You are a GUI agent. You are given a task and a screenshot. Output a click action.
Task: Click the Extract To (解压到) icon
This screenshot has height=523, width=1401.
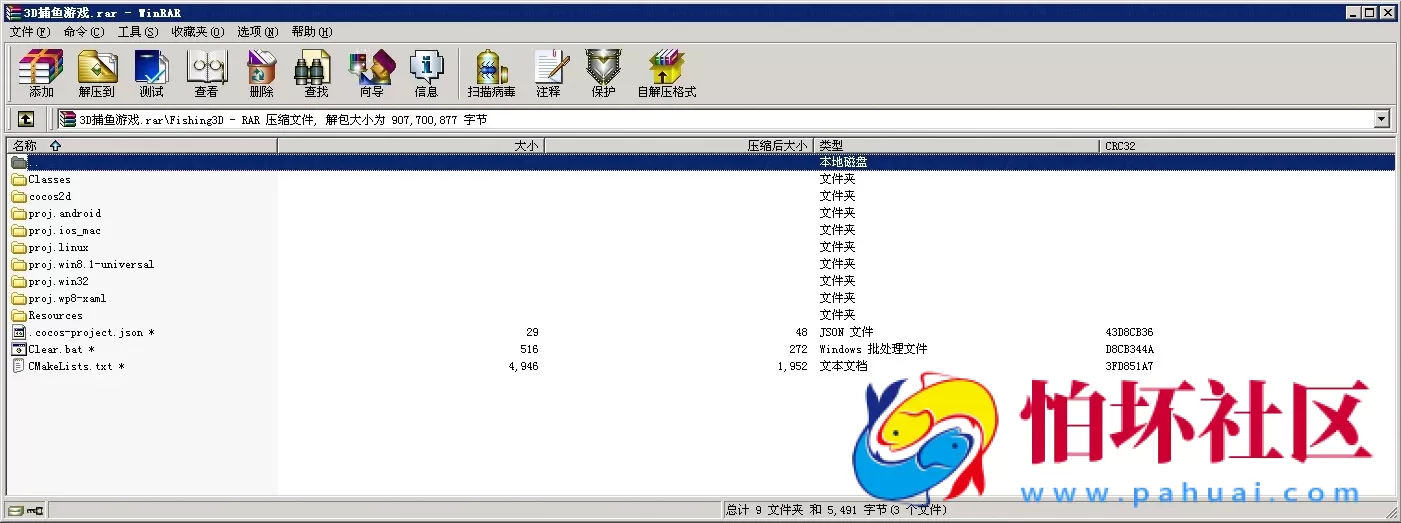coord(97,73)
